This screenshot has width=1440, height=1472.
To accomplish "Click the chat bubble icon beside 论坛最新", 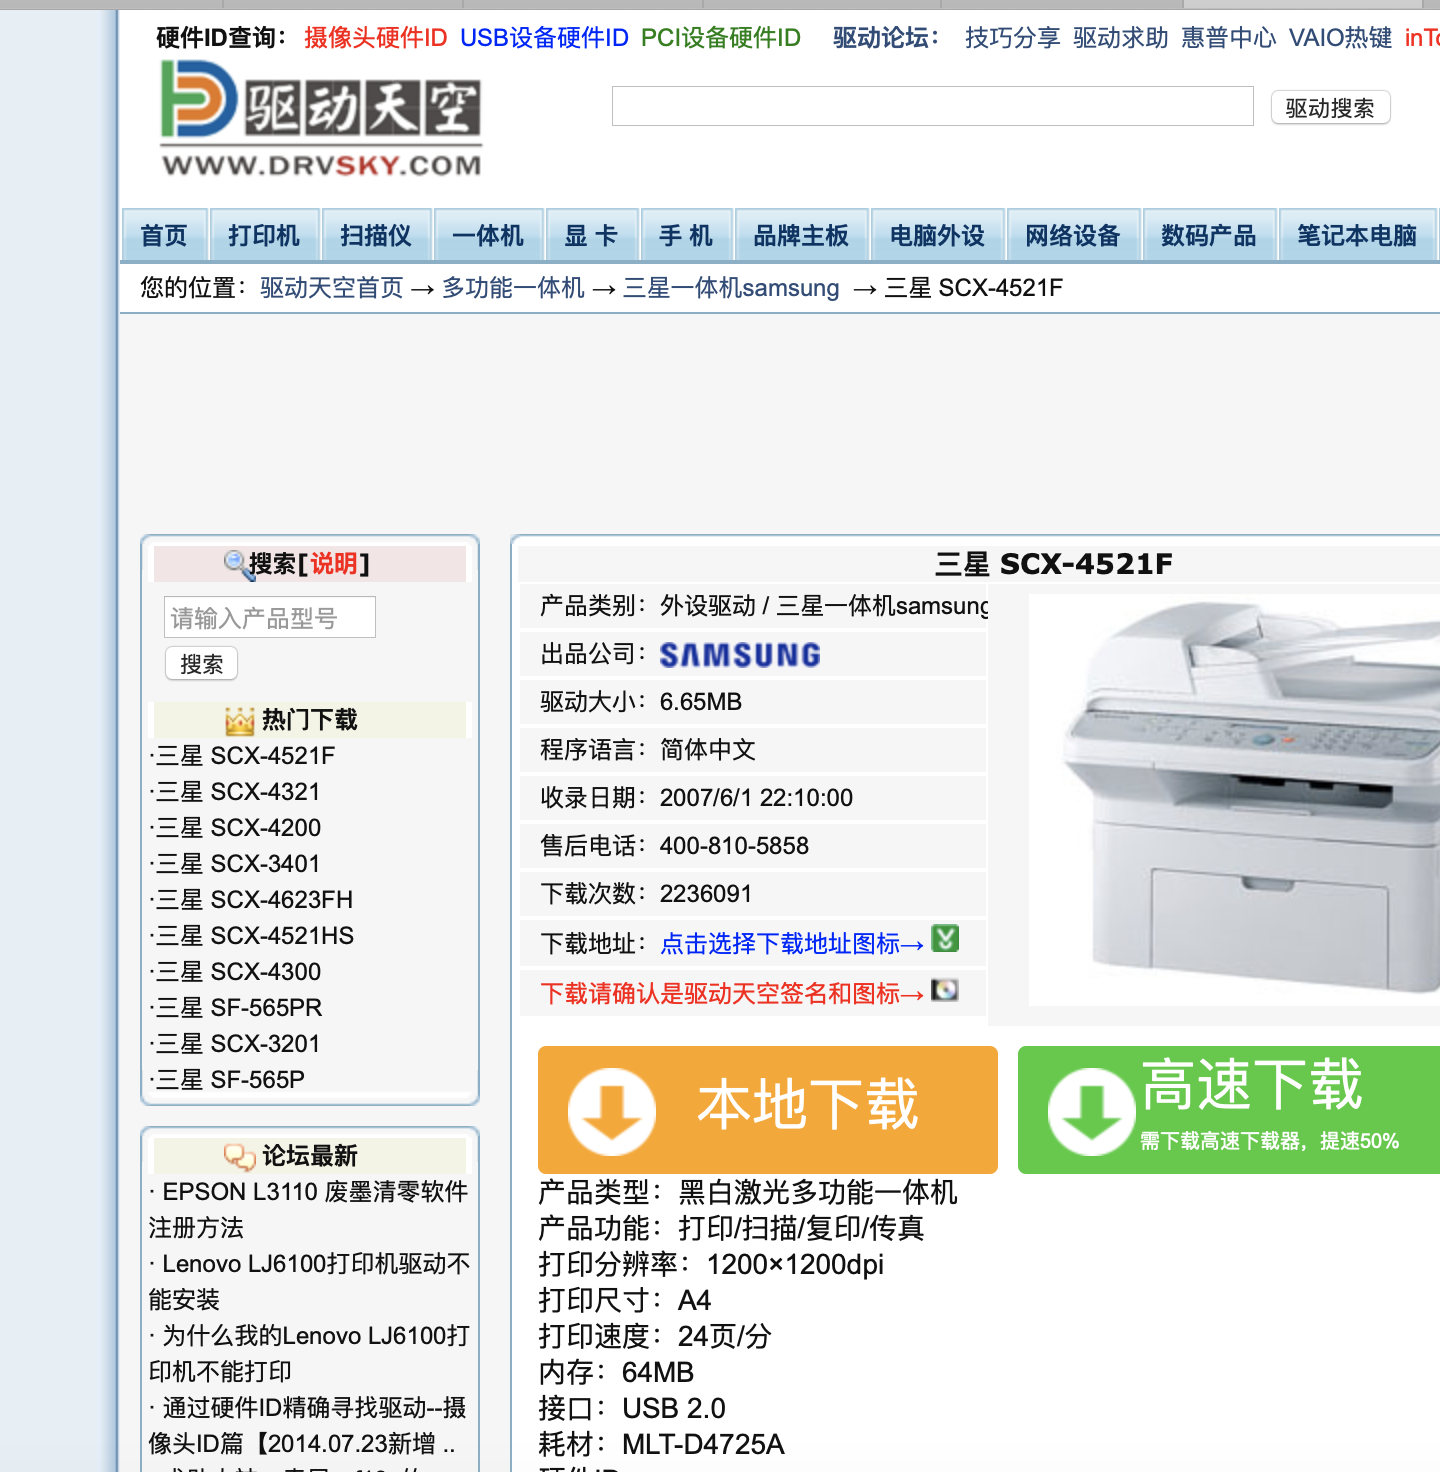I will point(240,1157).
